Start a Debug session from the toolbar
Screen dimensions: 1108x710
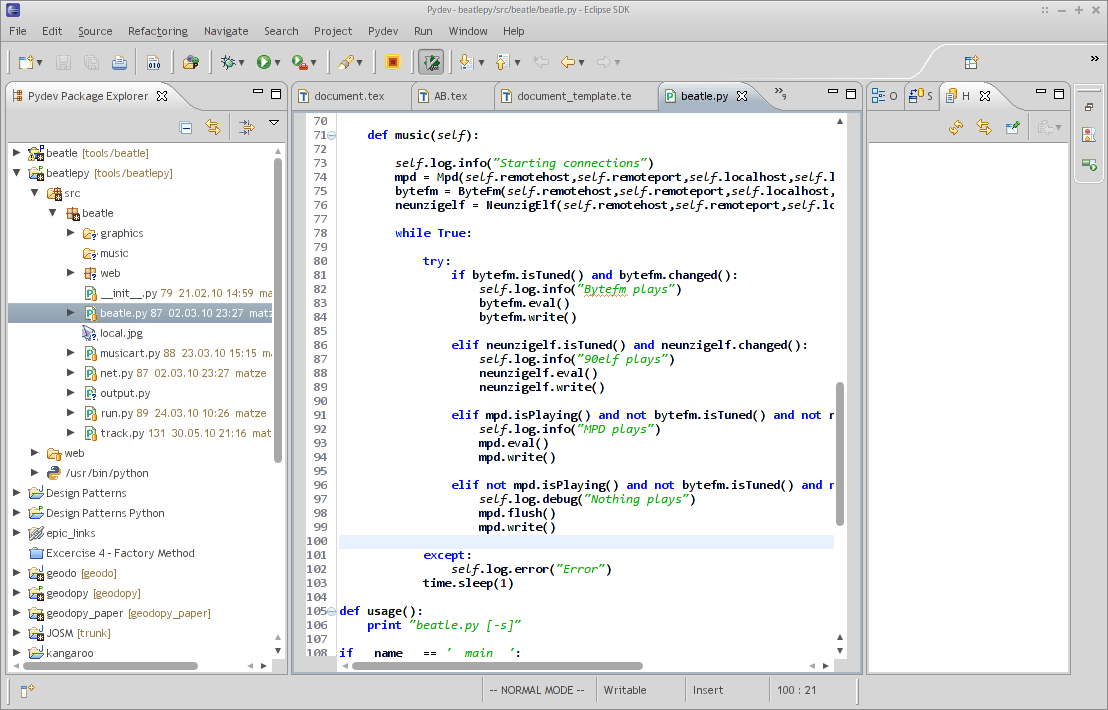click(229, 61)
